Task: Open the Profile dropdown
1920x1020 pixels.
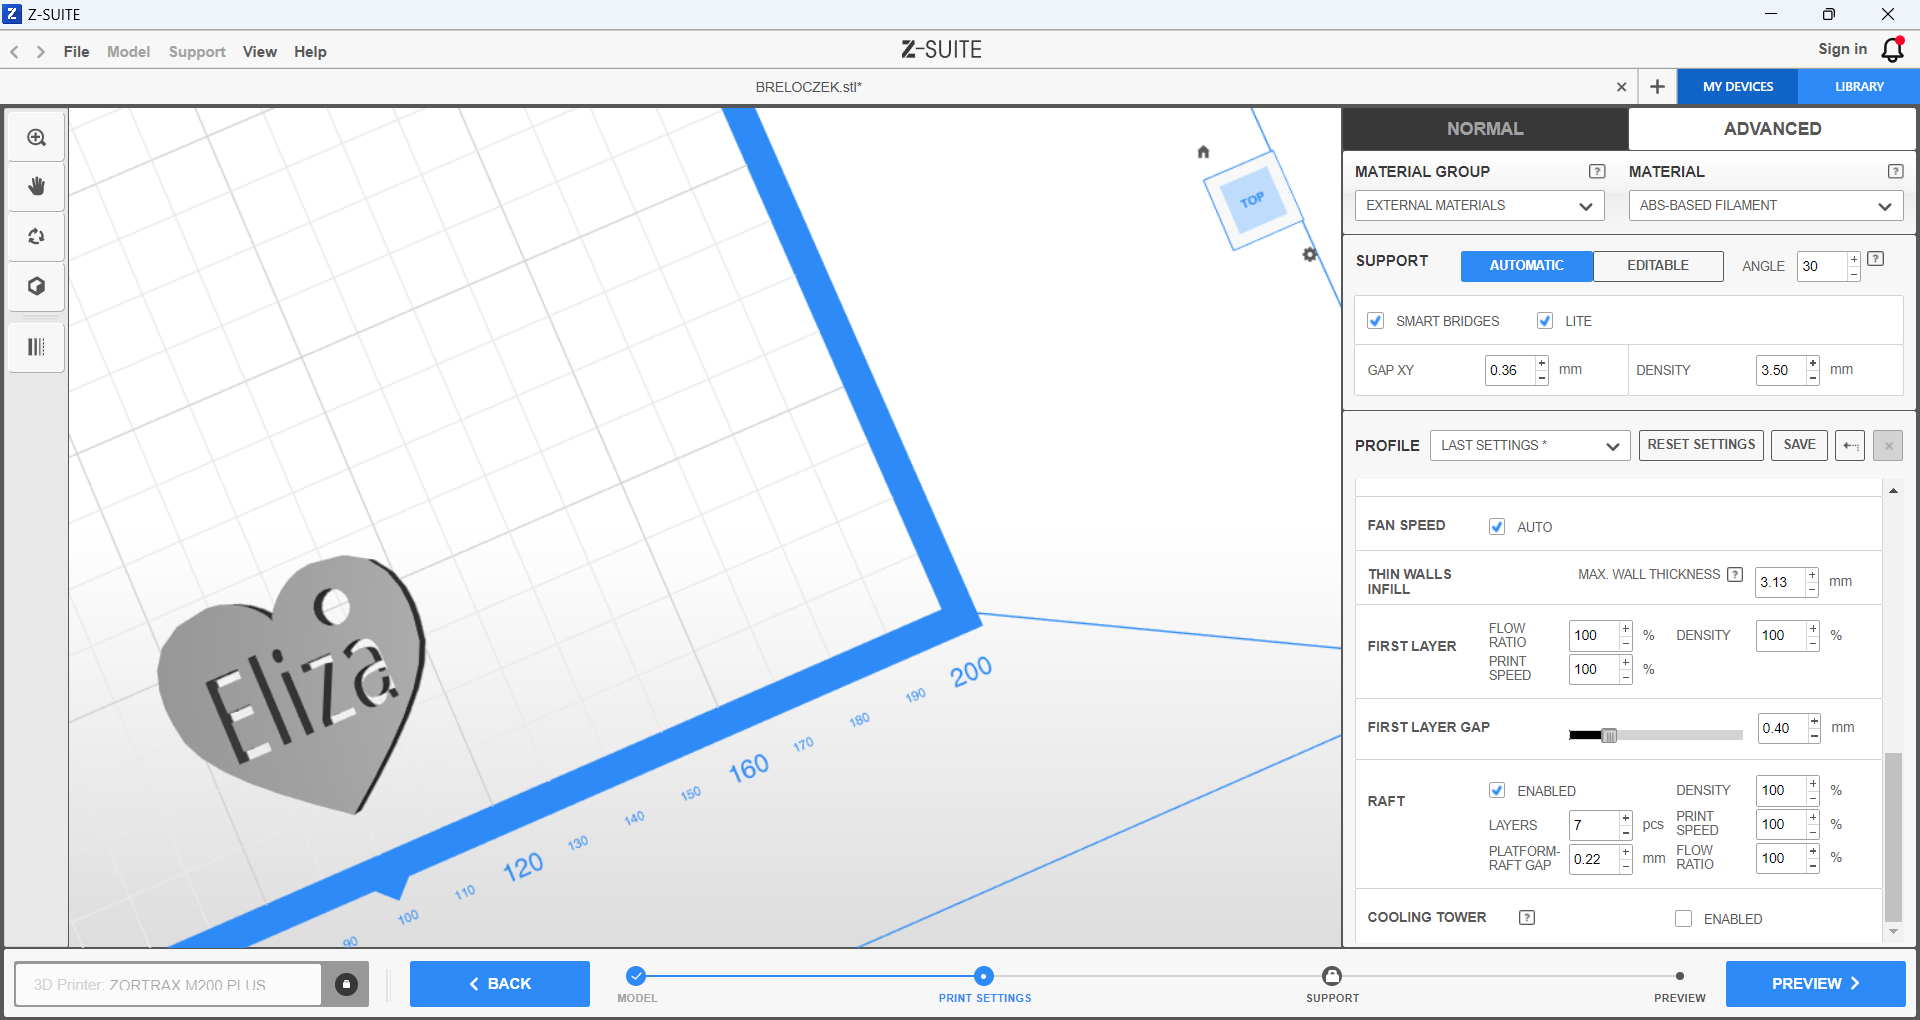Action: (1530, 445)
